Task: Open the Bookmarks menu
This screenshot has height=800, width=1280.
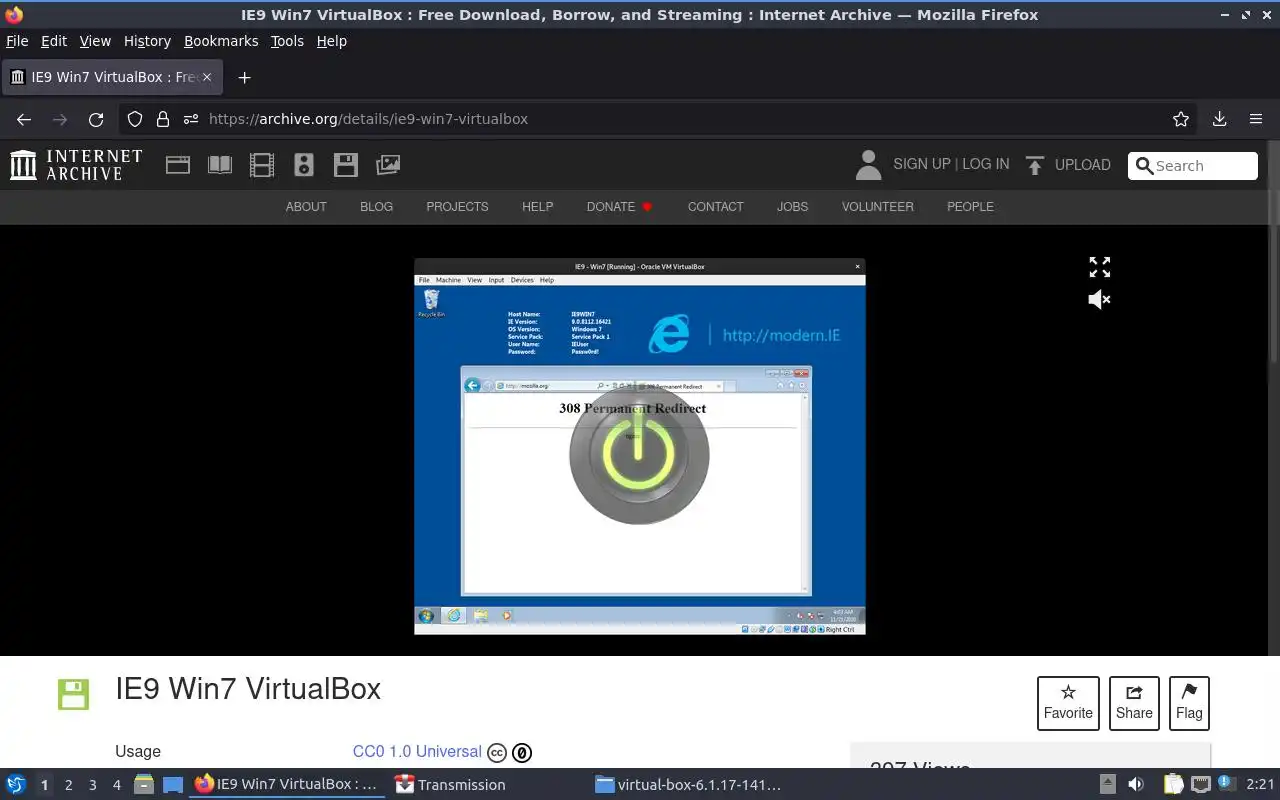Action: point(221,41)
